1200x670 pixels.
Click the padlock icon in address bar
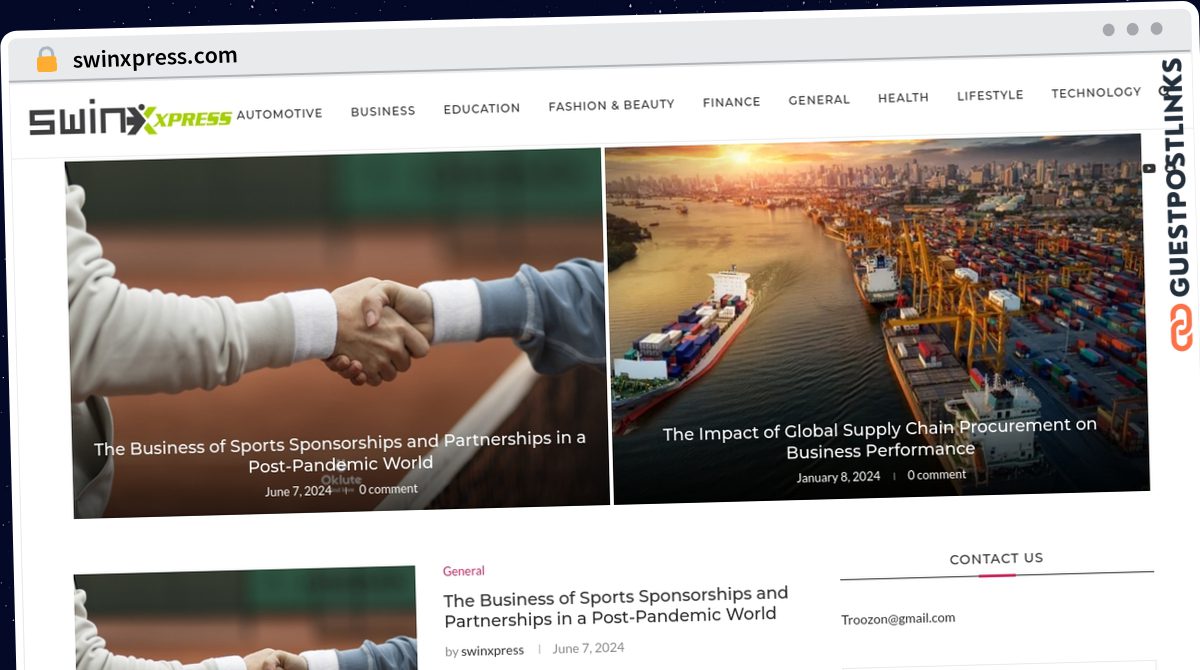[46, 60]
